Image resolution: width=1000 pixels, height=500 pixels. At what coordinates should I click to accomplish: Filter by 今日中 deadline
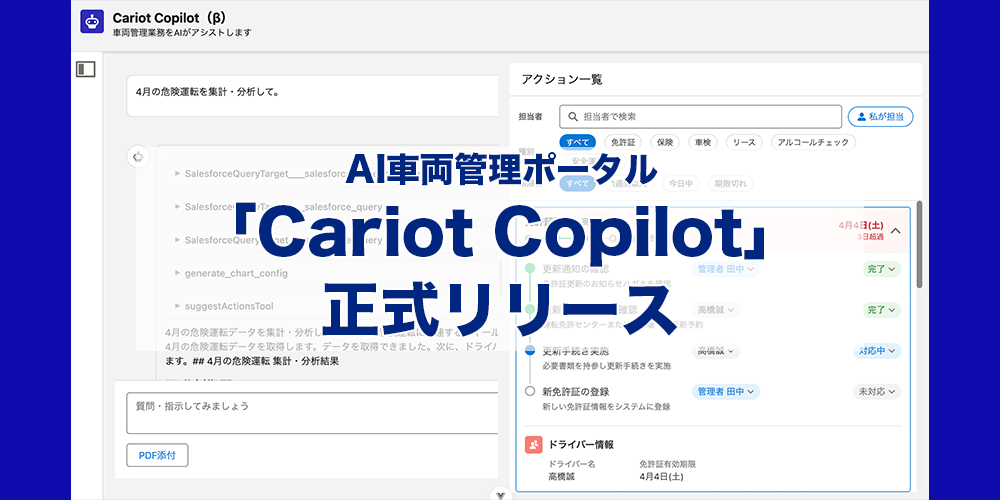(x=681, y=184)
